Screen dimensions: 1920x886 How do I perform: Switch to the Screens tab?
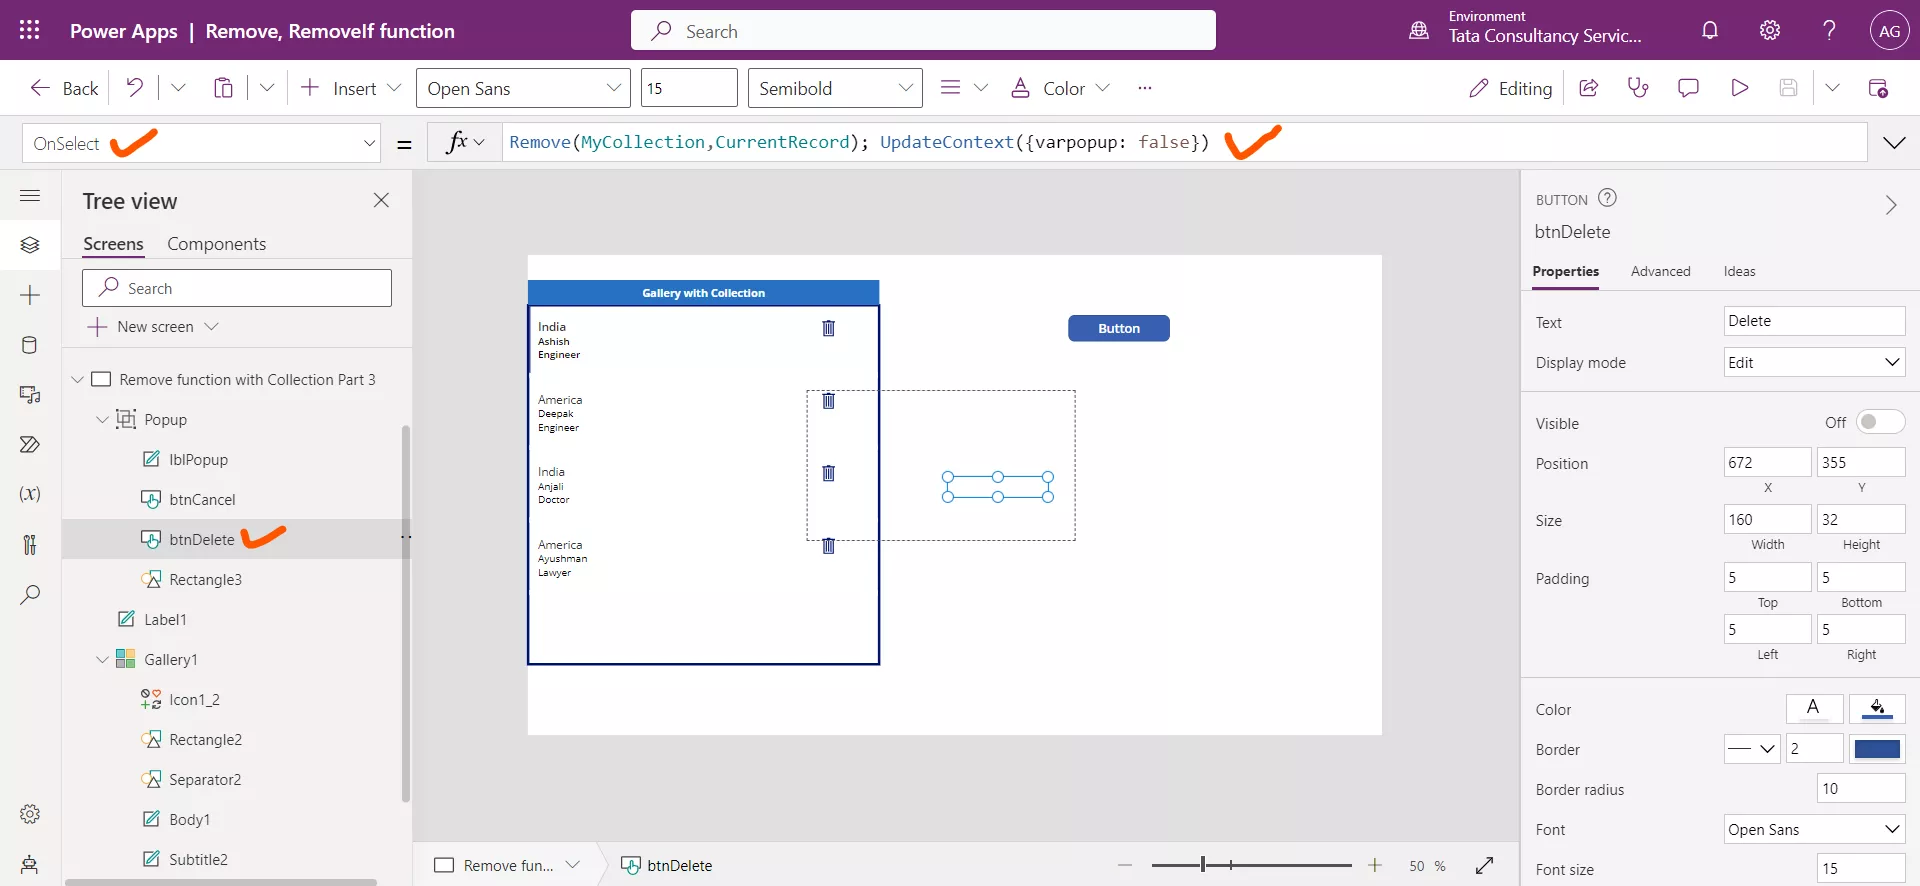[x=113, y=244]
